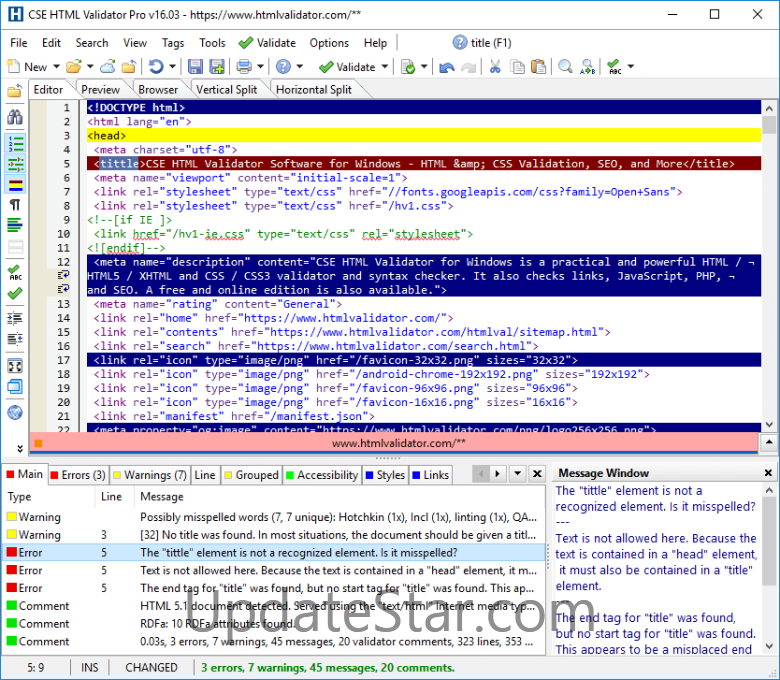Toggle line numbers in sidebar
The height and width of the screenshot is (680, 780).
(15, 144)
